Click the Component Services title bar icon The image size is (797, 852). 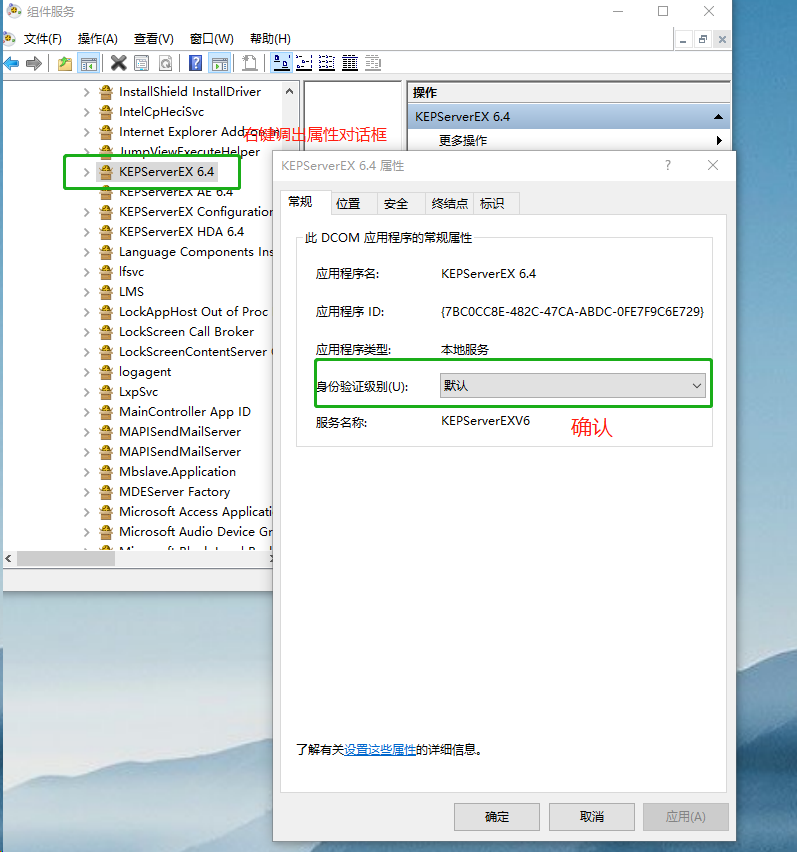[14, 10]
